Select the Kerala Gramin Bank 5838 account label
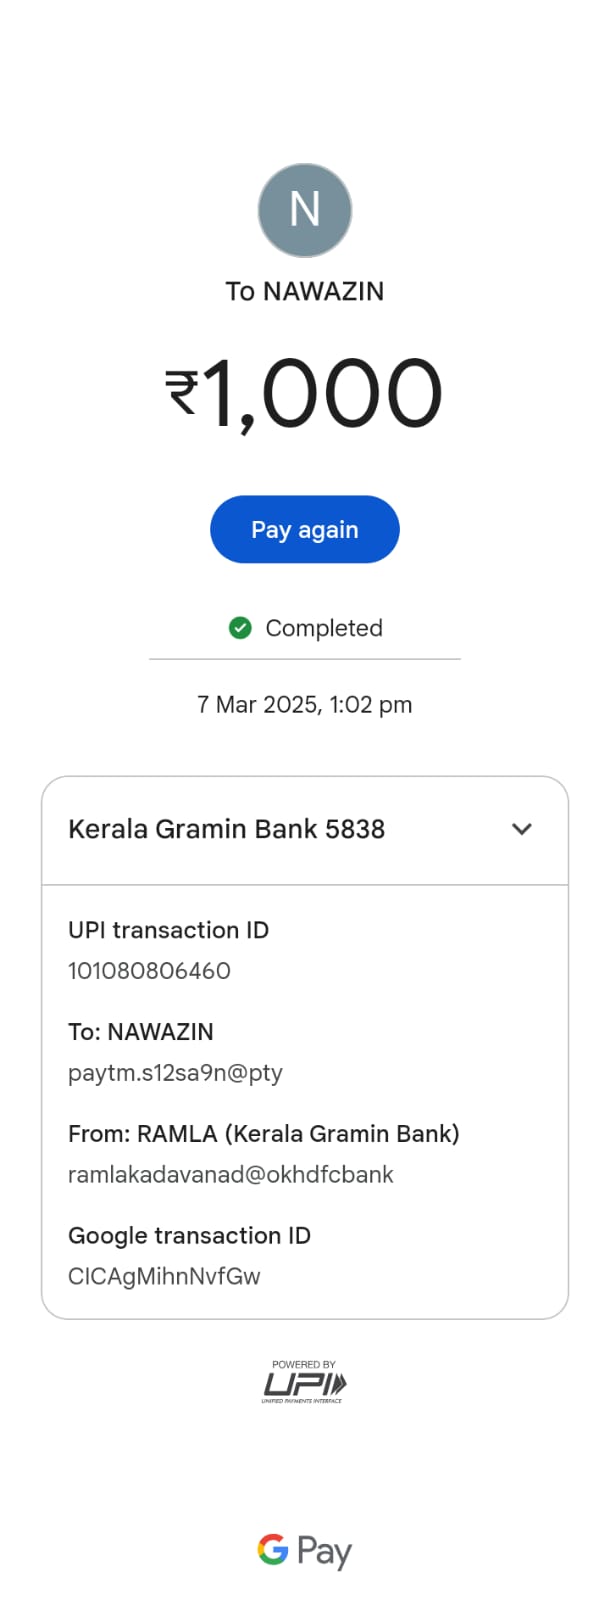This screenshot has width=610, height=1600. tap(226, 829)
